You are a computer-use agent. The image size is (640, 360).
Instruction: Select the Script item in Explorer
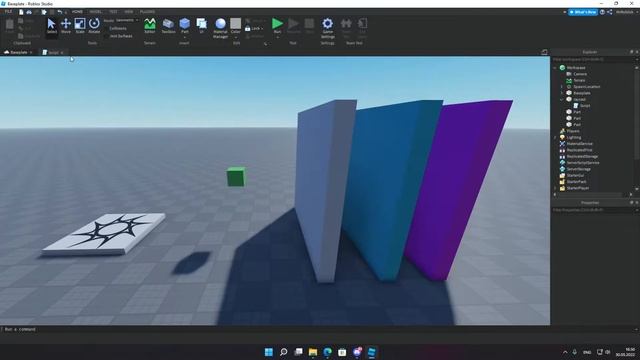click(585, 106)
